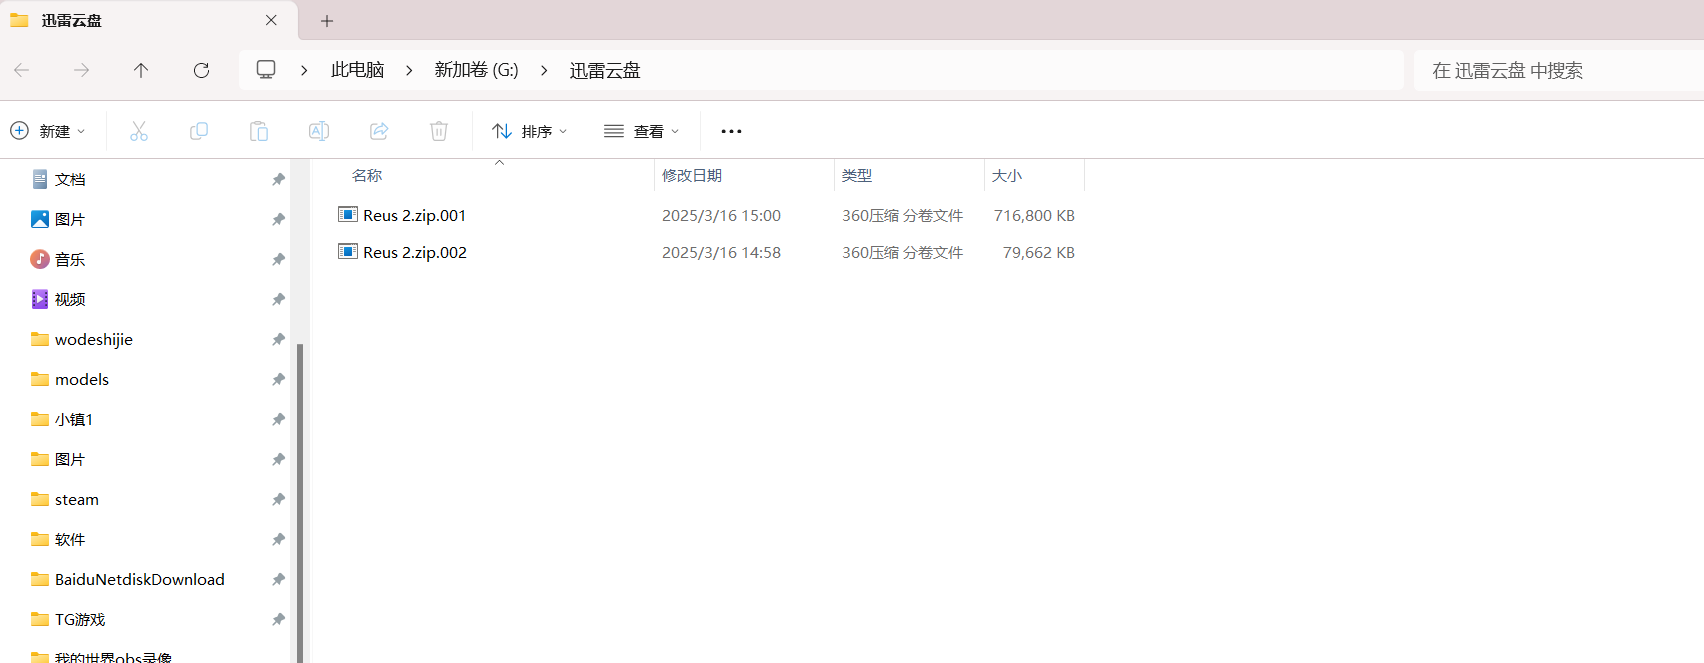Open the three-dot more options menu
Image resolution: width=1704 pixels, height=663 pixels.
point(732,131)
